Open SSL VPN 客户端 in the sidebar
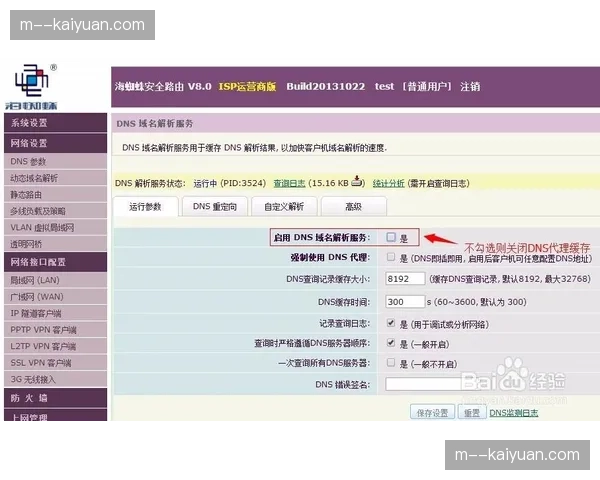 pos(55,363)
